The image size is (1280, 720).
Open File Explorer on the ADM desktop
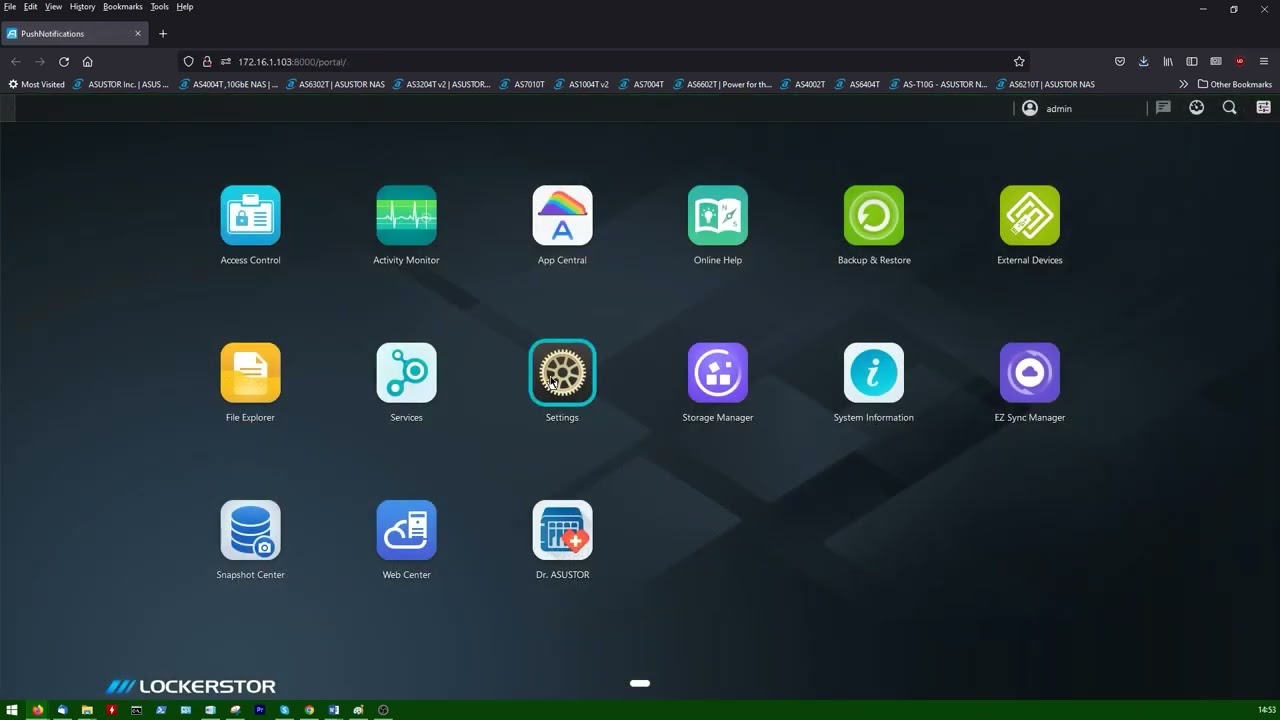(x=250, y=373)
